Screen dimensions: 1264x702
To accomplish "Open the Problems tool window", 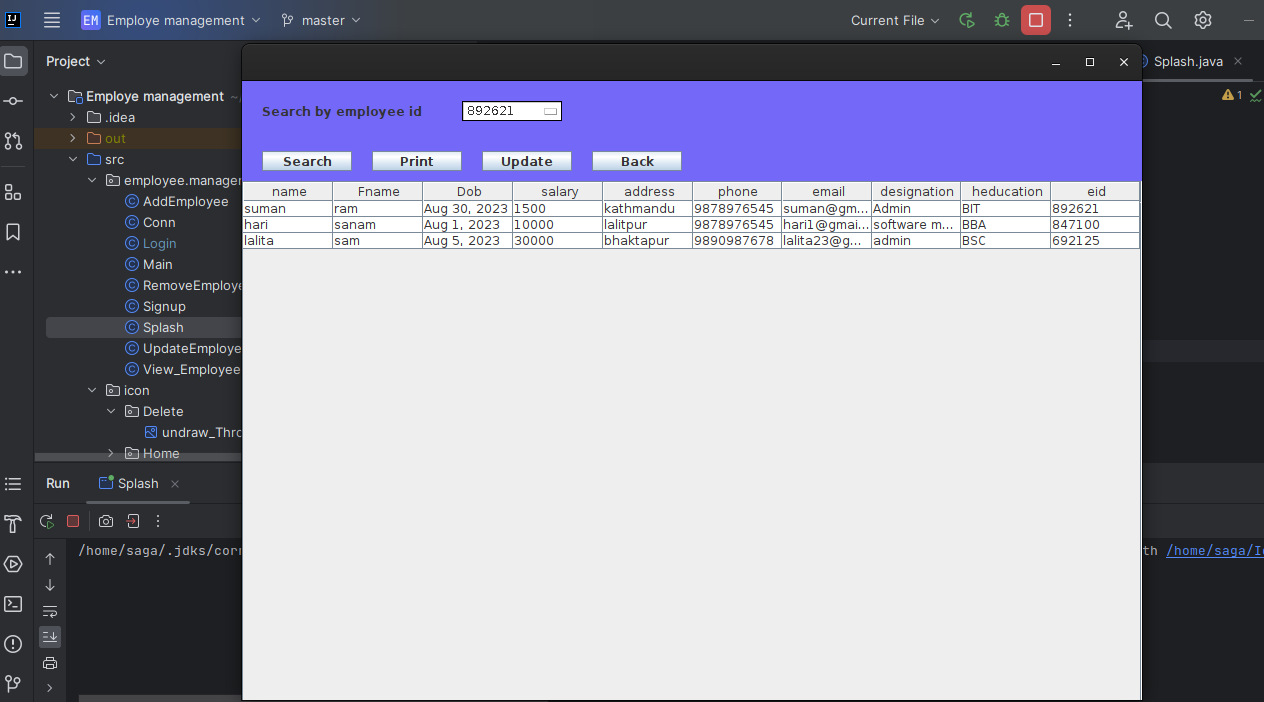I will point(13,644).
